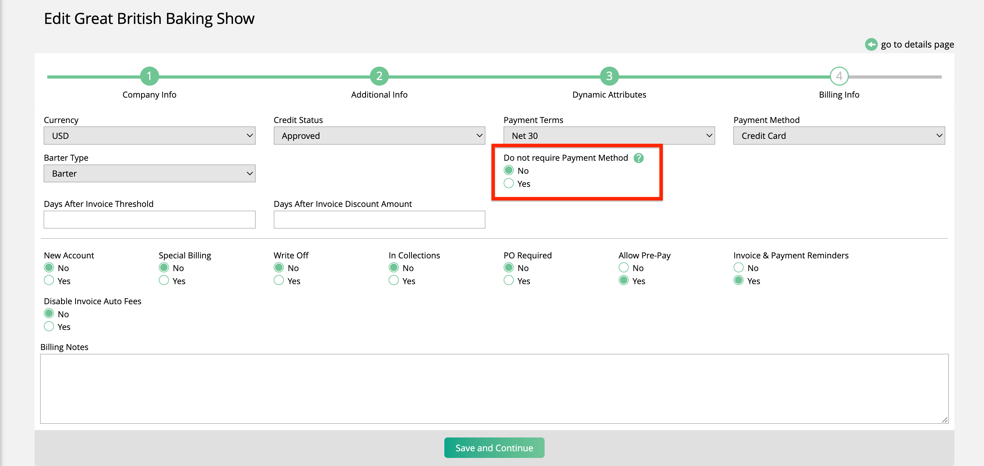This screenshot has height=466, width=984.
Task: Open the Barter Type dropdown
Action: click(x=149, y=174)
